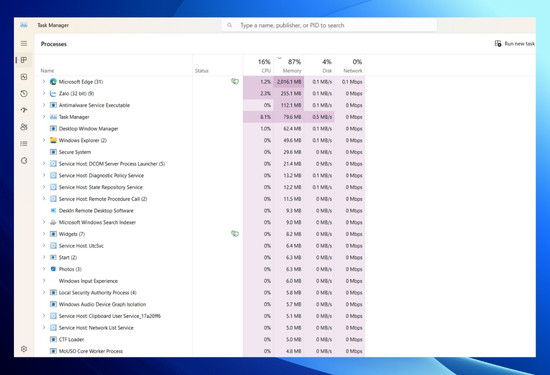The image size is (550, 375).
Task: Select Service Host: Remote Procedure Call row
Action: point(200,199)
